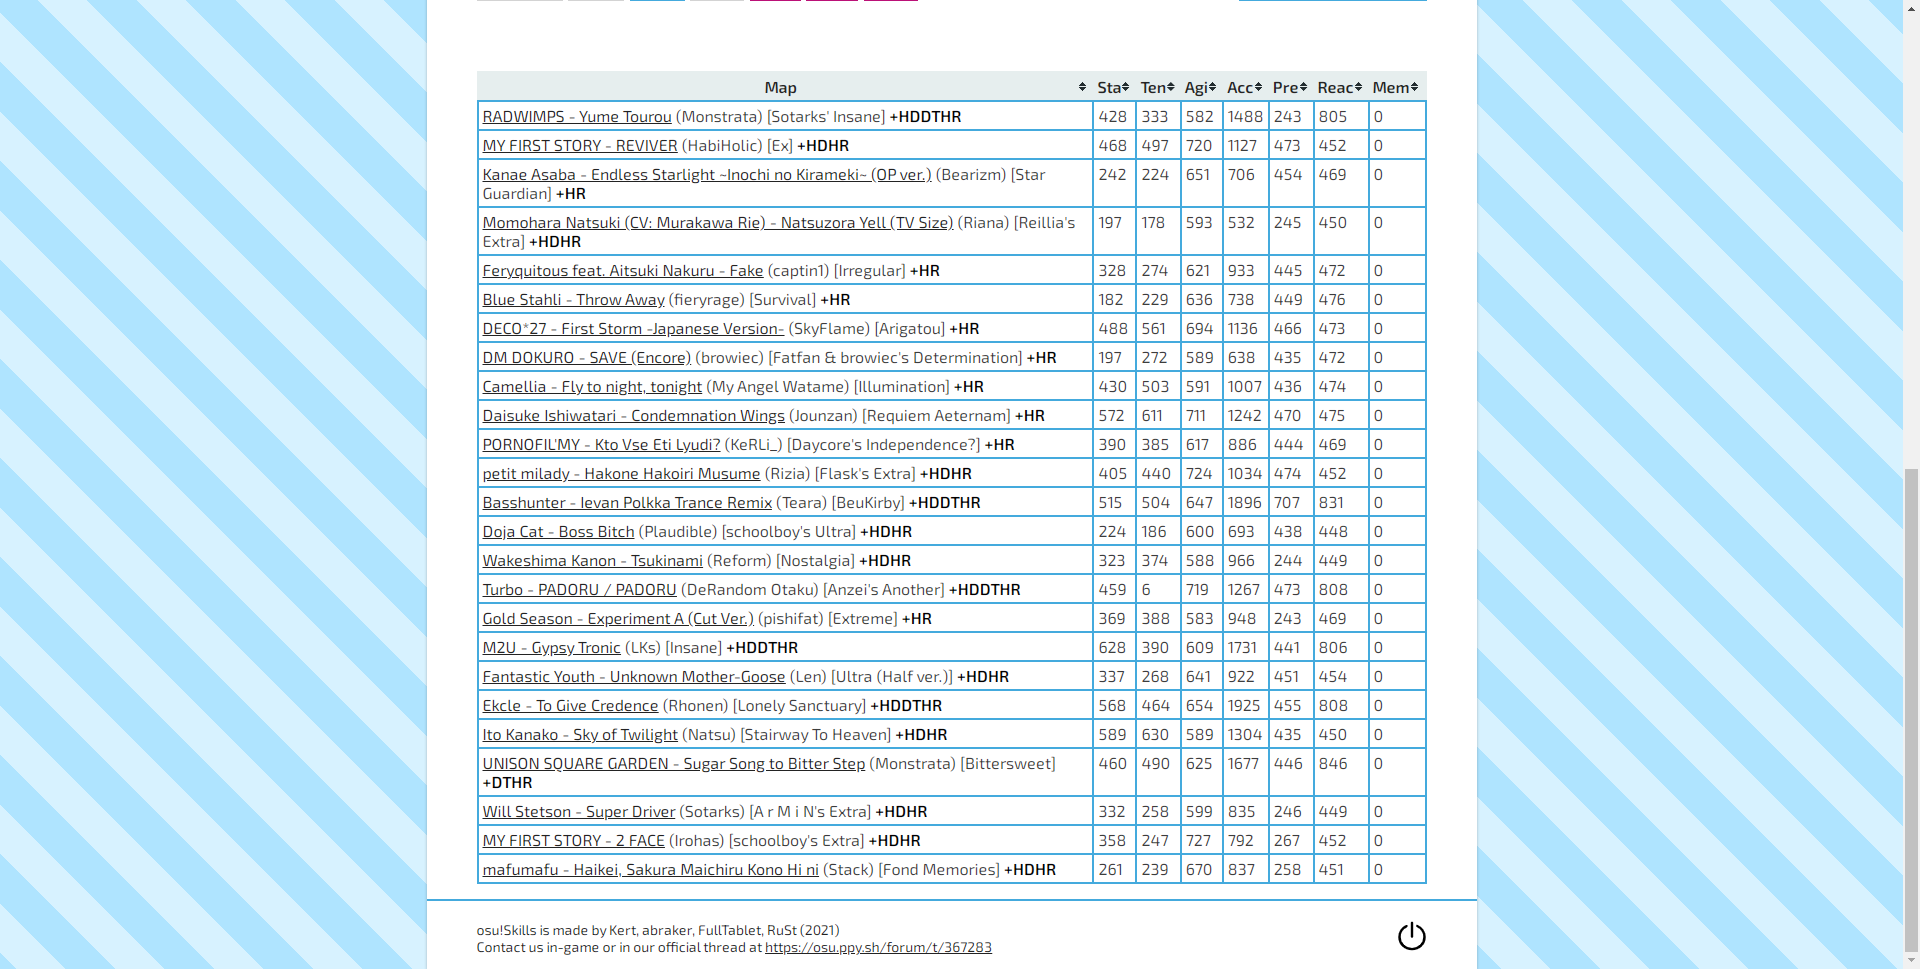Open Blue Stahli - Throw Away link

(x=573, y=300)
